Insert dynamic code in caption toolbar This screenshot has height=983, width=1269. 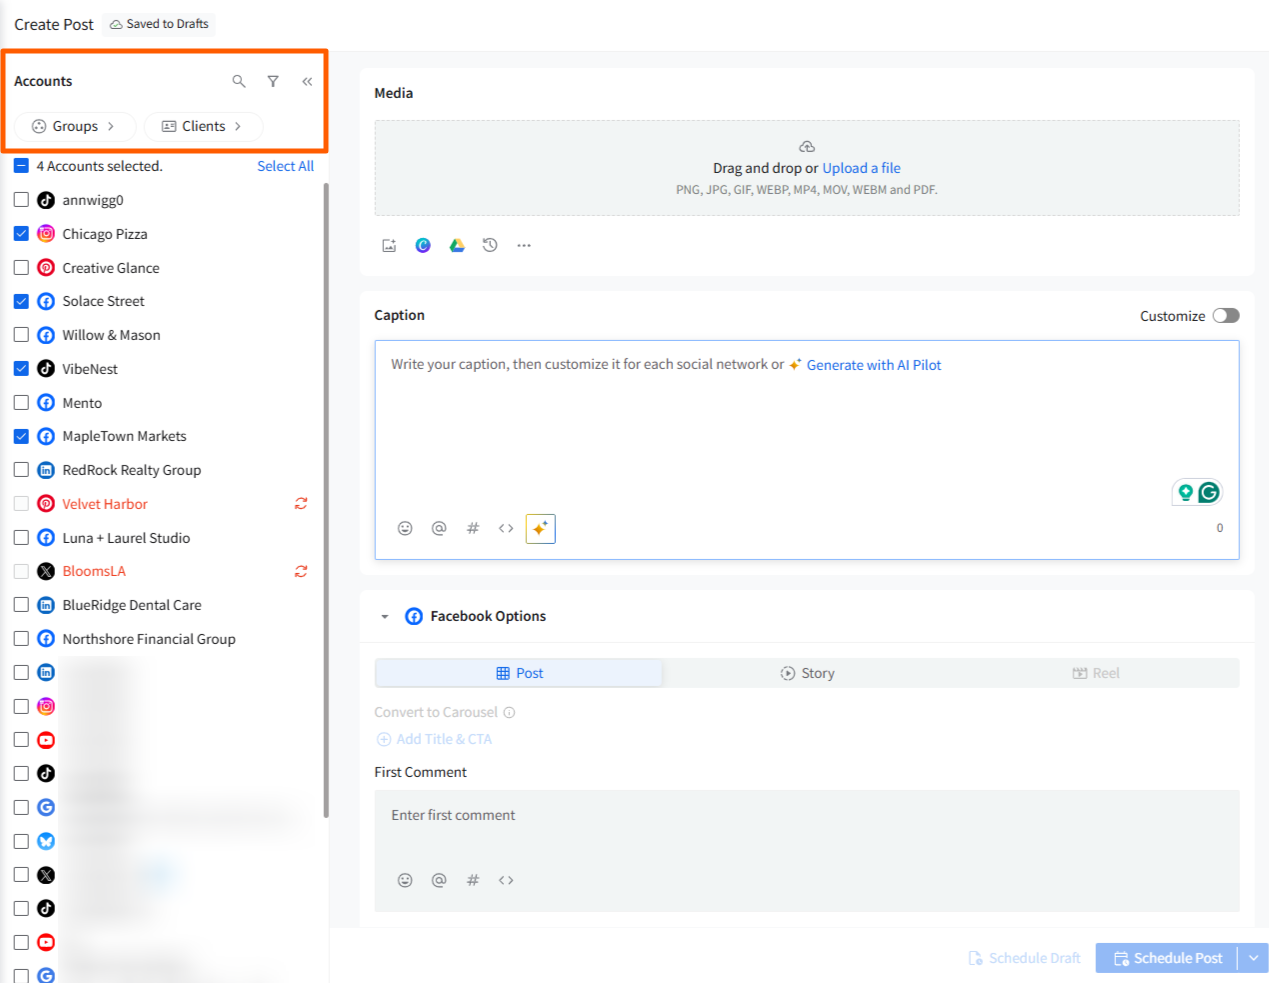click(x=506, y=528)
